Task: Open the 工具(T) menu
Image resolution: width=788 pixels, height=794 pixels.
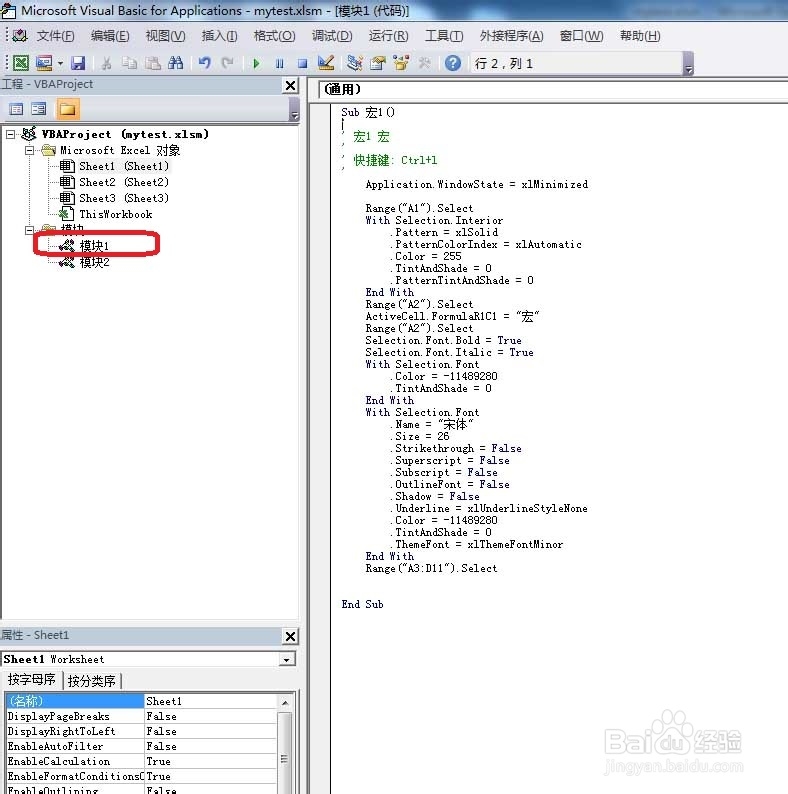Action: point(444,36)
